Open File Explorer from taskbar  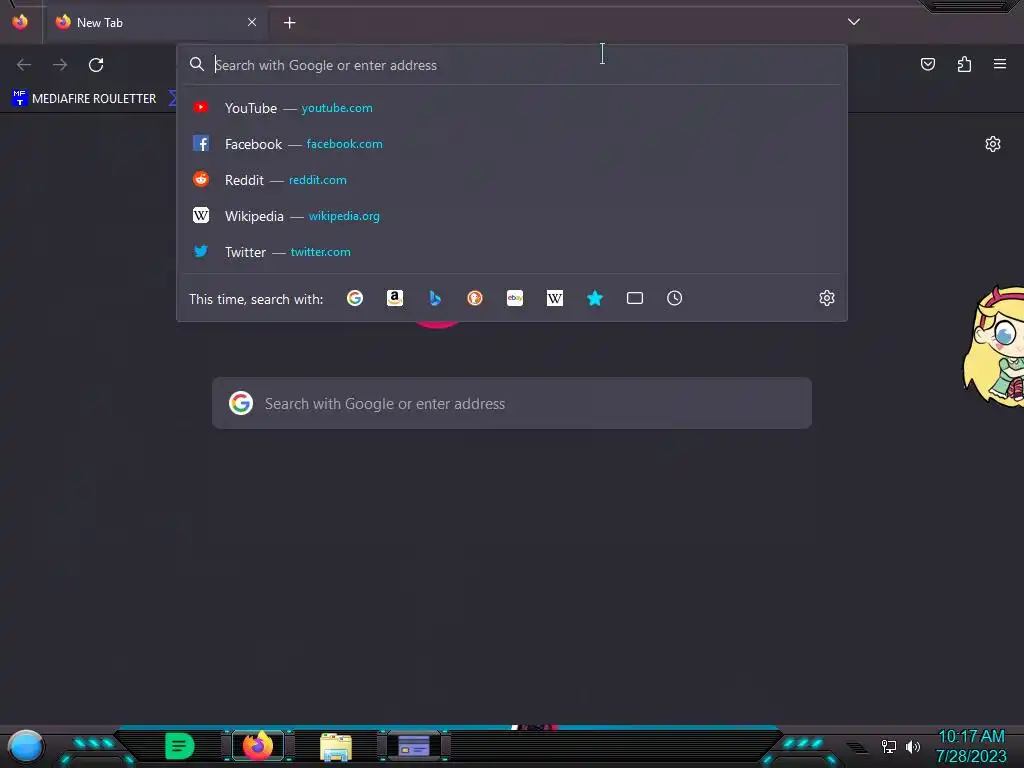336,746
